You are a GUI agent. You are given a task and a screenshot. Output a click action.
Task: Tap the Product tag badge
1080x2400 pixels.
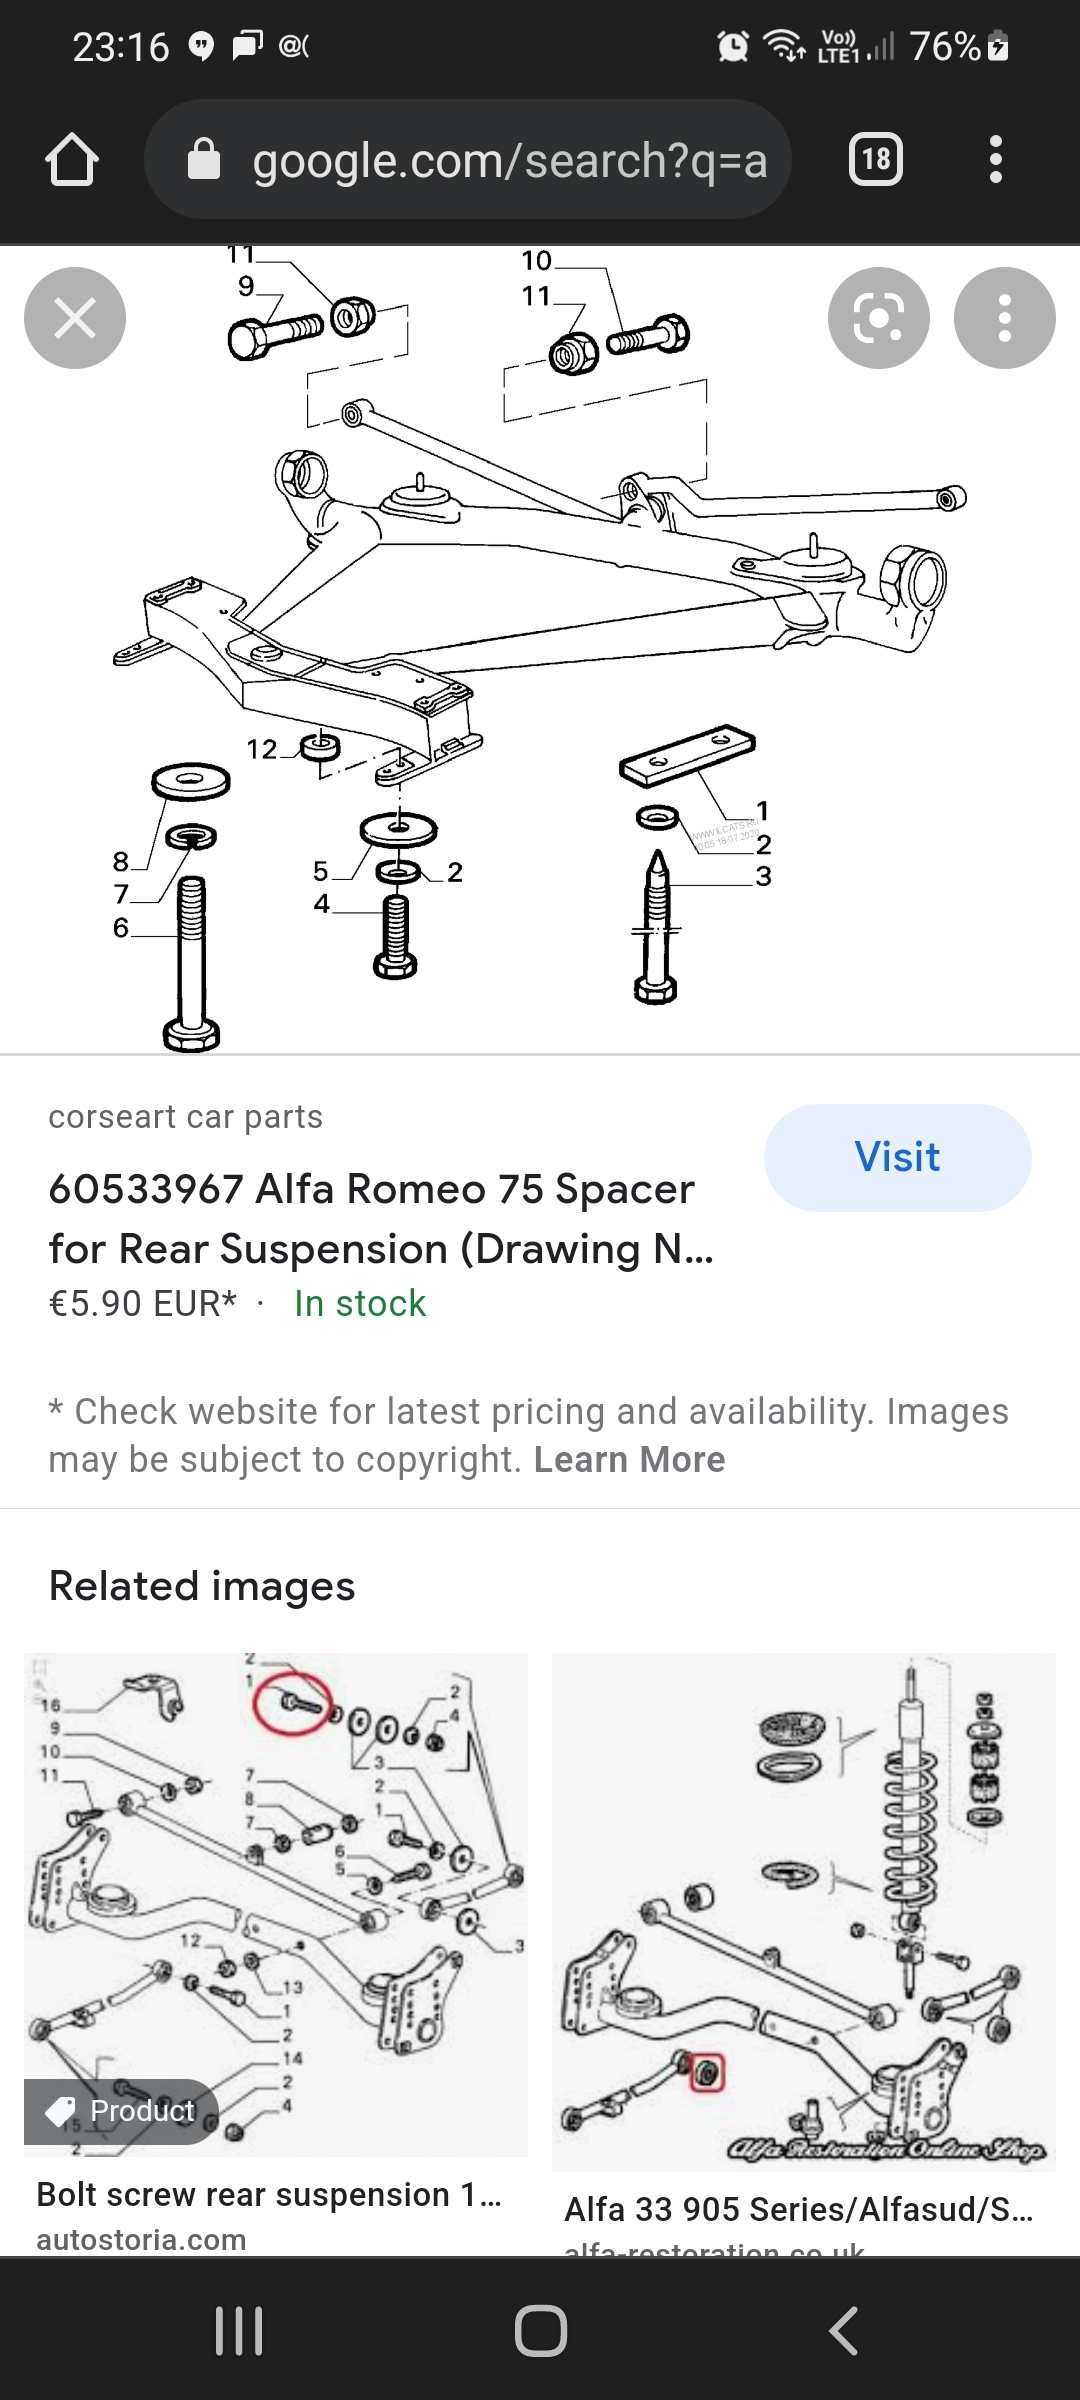tap(121, 2111)
